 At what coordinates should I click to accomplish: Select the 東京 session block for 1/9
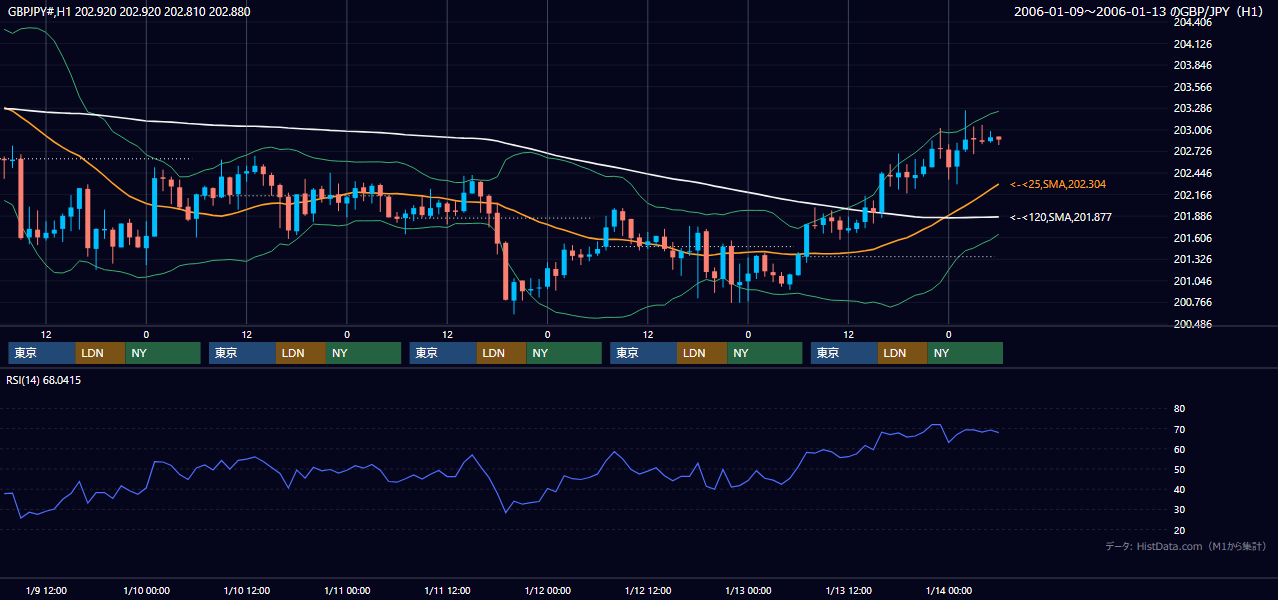41,353
